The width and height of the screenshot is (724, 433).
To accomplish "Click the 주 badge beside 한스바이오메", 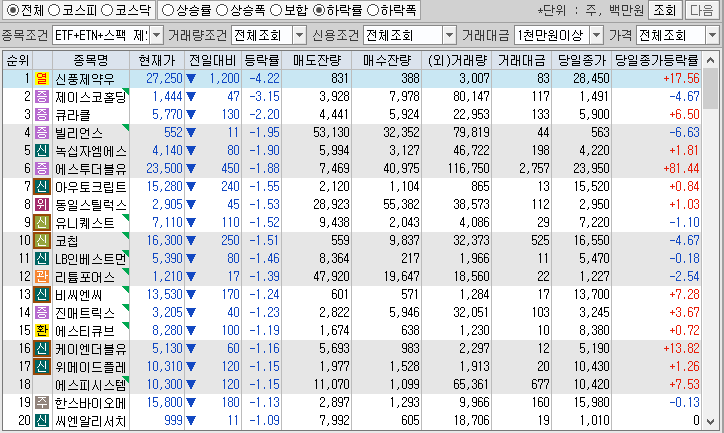I will [x=42, y=403].
